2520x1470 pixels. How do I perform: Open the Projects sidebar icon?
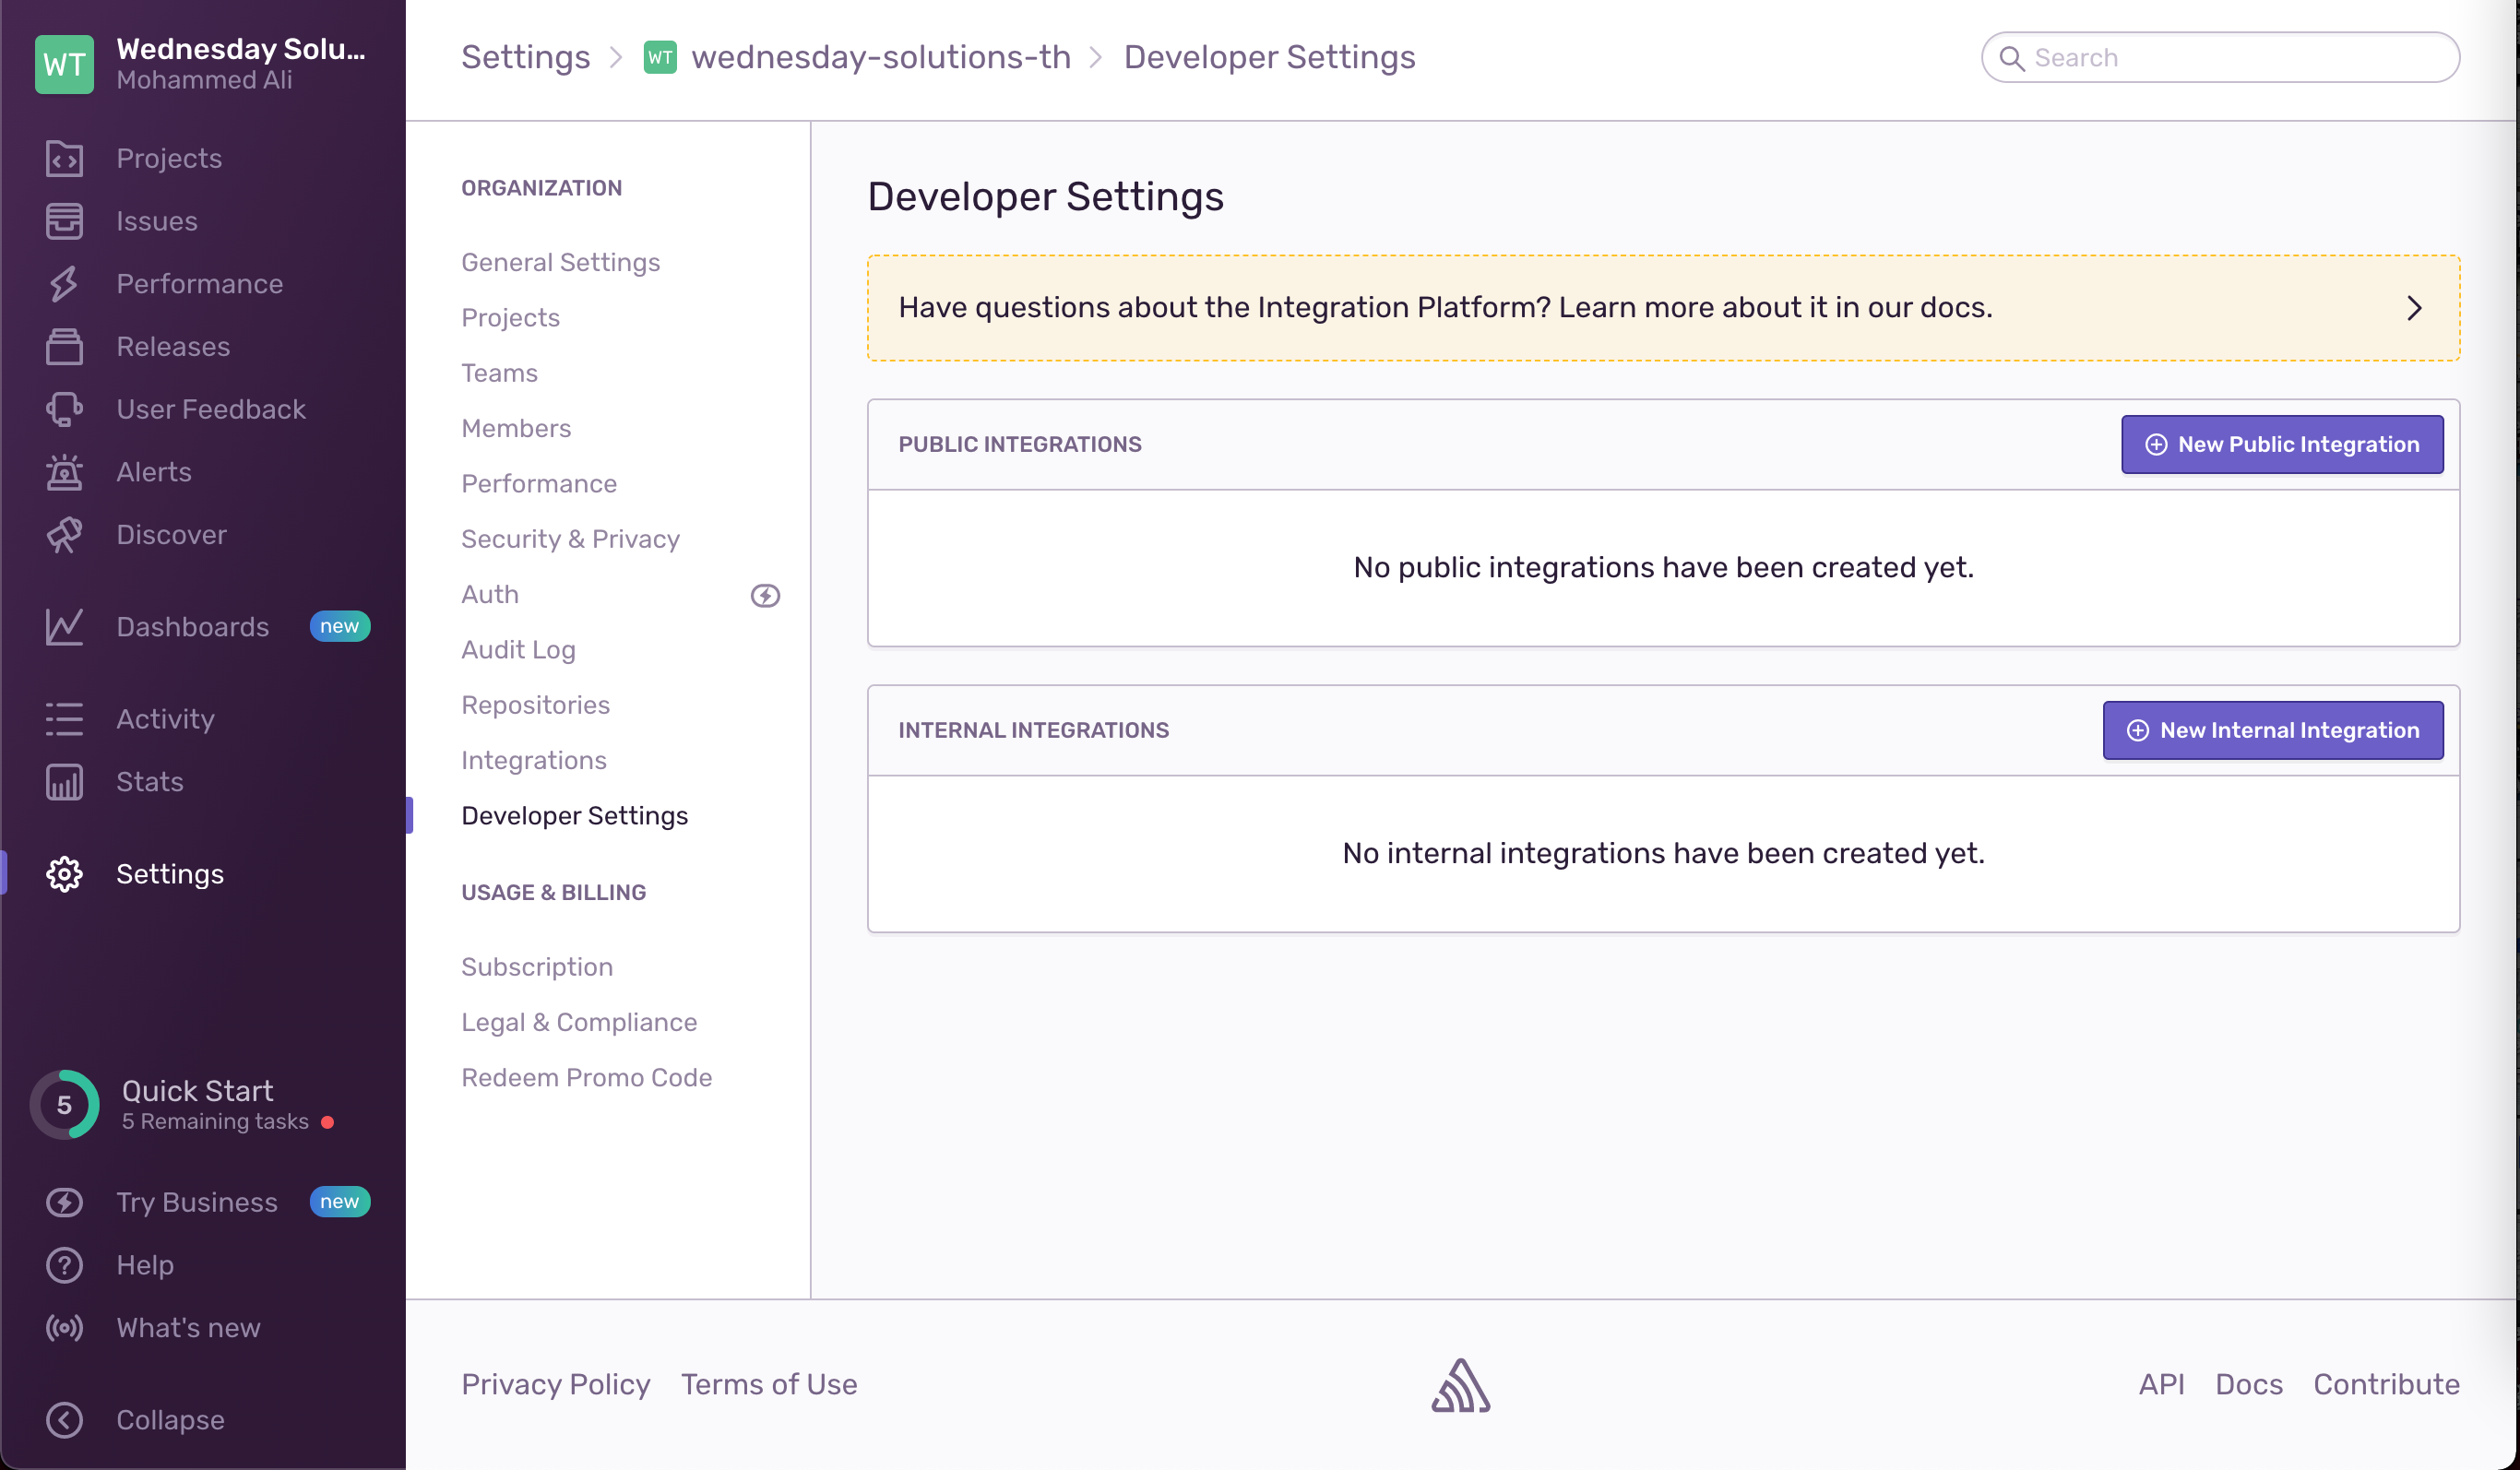[64, 158]
